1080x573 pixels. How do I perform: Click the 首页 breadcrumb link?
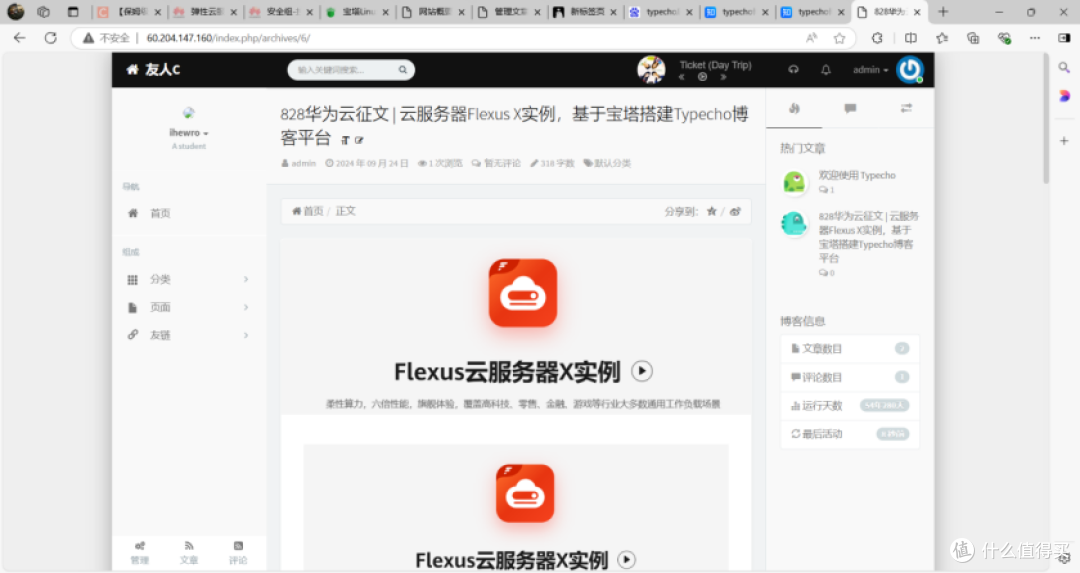click(307, 211)
